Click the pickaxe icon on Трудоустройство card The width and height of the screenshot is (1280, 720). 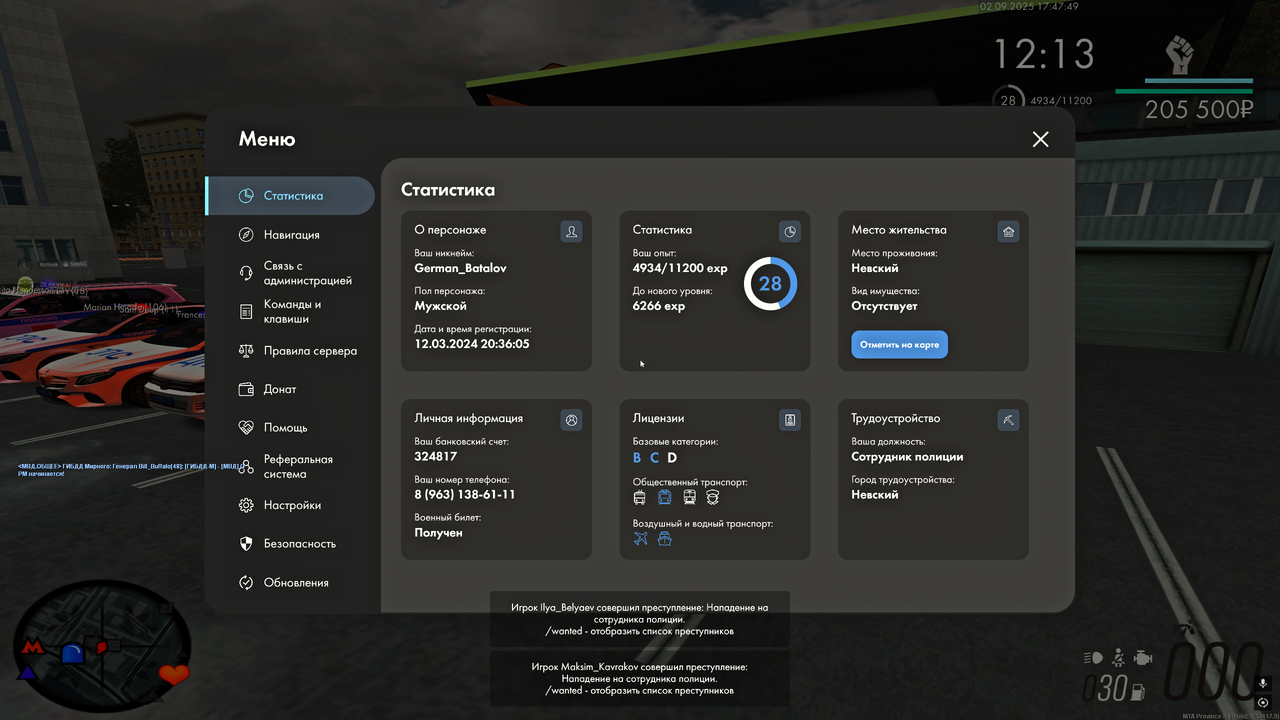(1008, 420)
